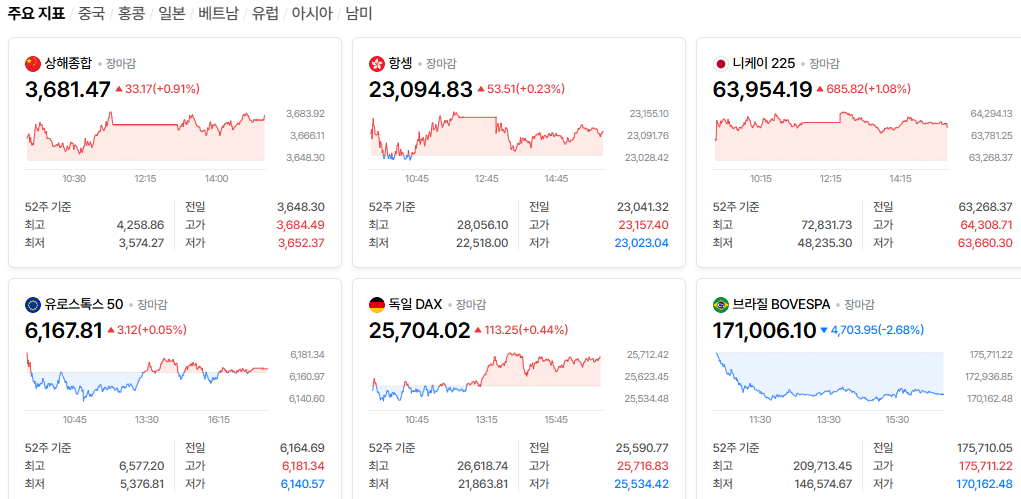Screen dimensions: 1021x499
Task: Click the Japan flag icon beside 니케이 225
Action: coord(721,64)
